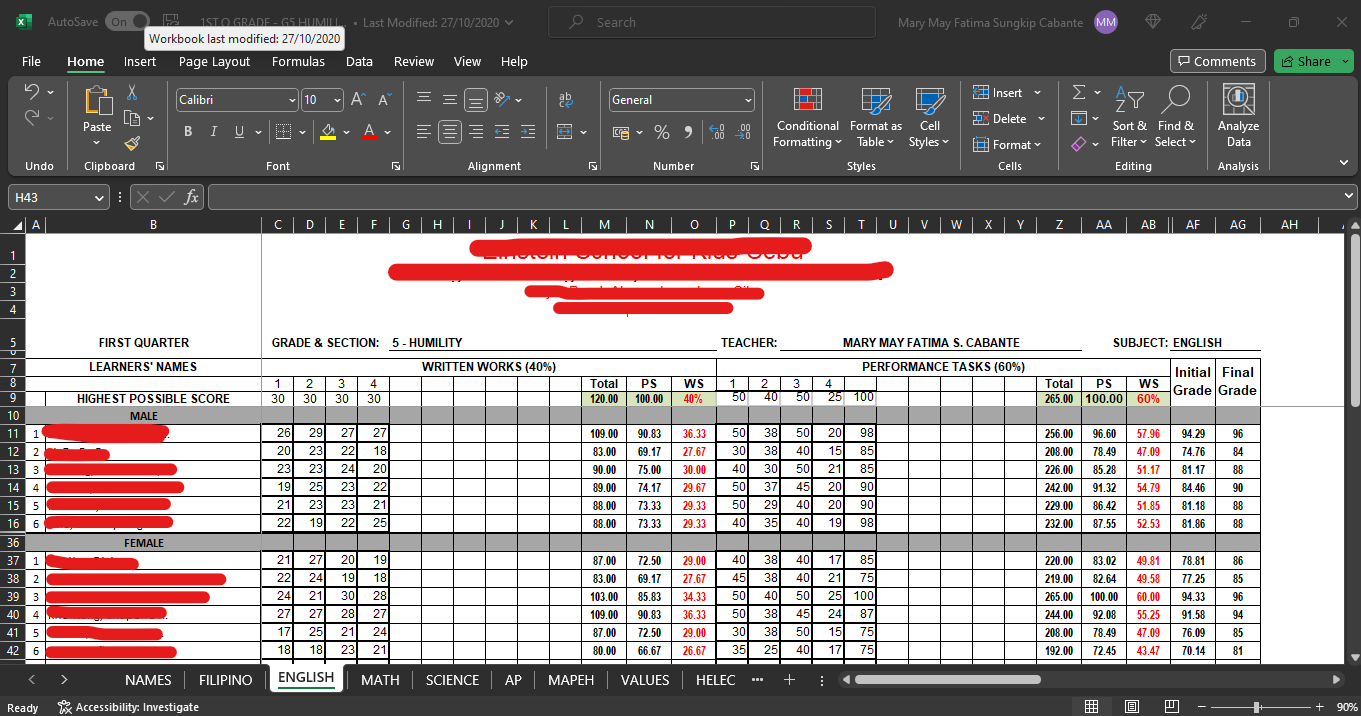Toggle Center horizontal alignment
Viewport: 1361px width, 716px height.
coord(450,132)
